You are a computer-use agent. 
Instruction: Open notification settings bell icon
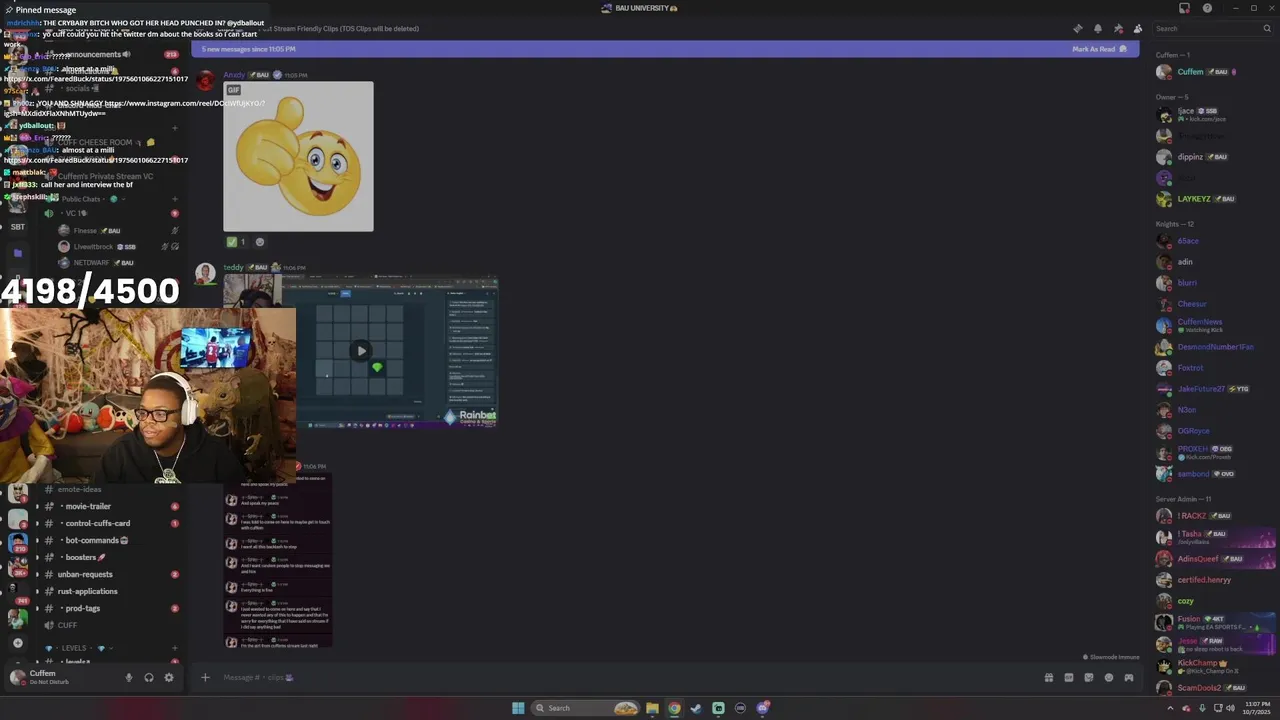(1097, 29)
